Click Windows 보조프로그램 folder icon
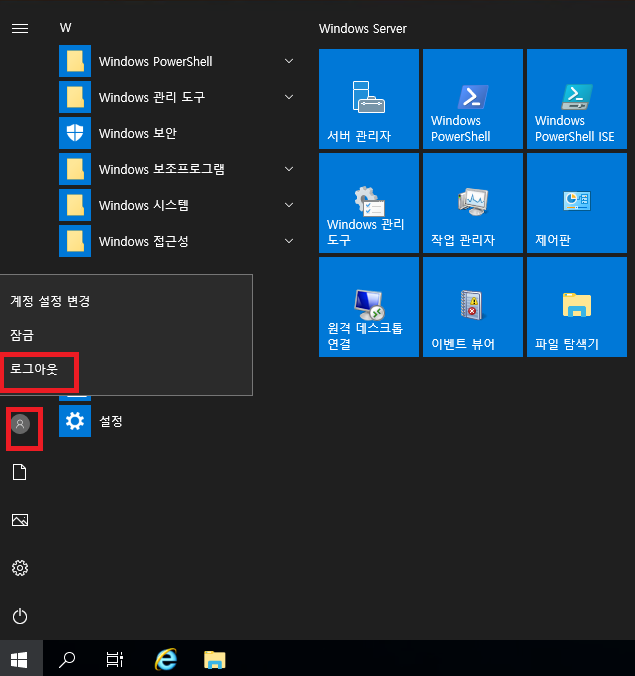Image resolution: width=635 pixels, height=676 pixels. [75, 169]
